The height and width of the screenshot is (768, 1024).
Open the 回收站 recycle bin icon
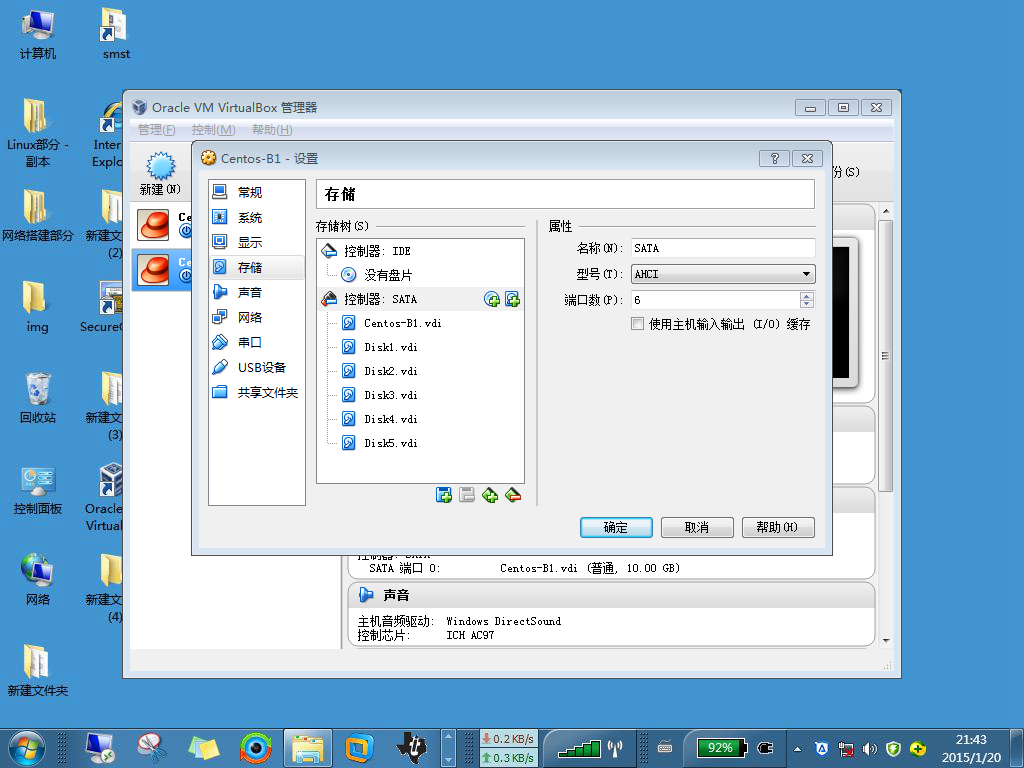[x=37, y=398]
